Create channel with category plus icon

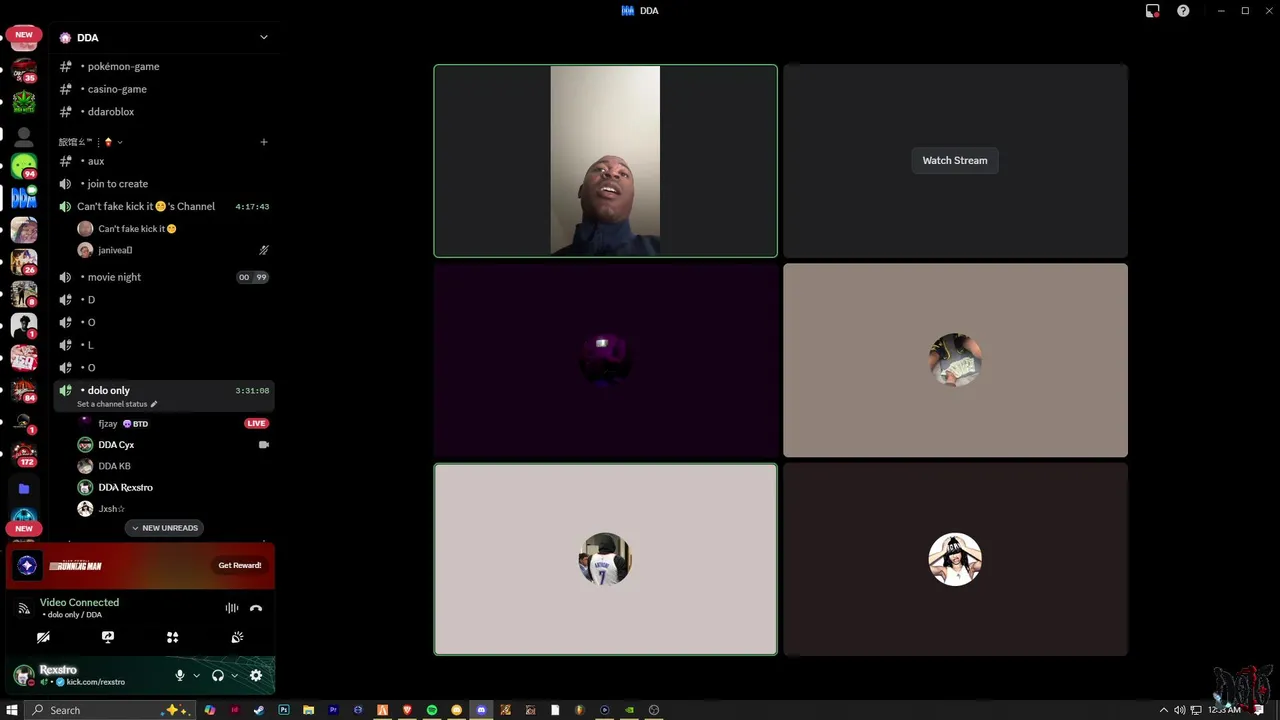click(264, 142)
